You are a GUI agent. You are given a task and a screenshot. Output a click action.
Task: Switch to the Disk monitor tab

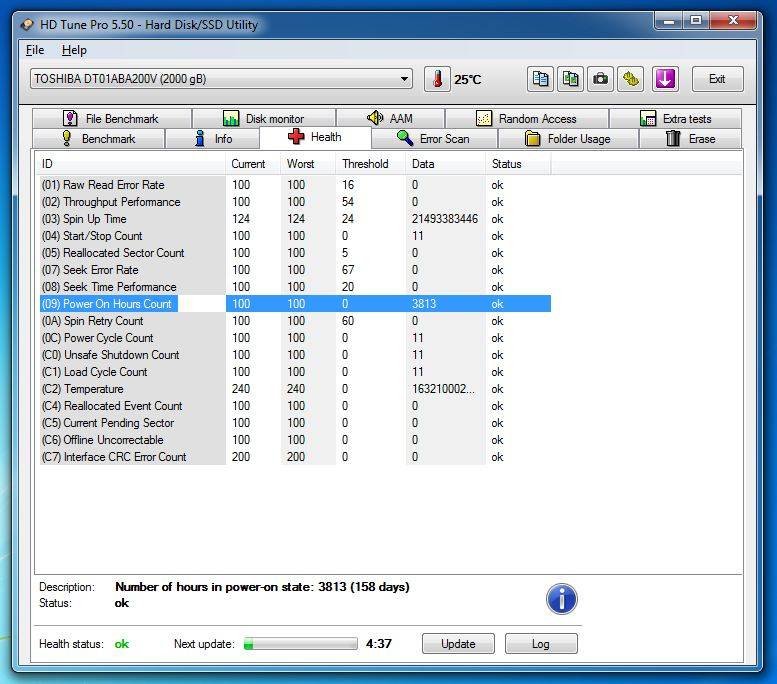(x=264, y=118)
